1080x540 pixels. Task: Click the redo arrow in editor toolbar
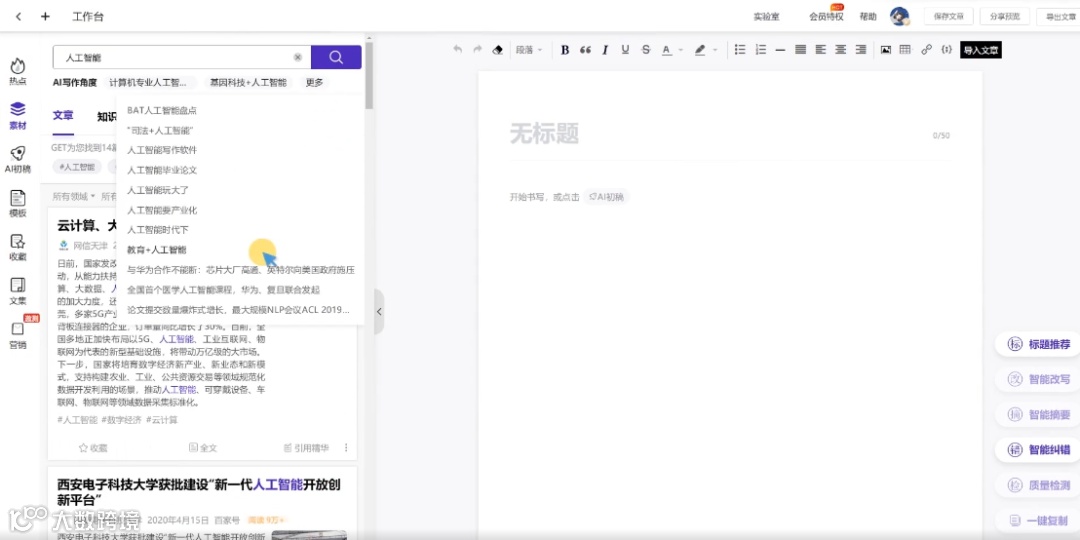[x=477, y=50]
